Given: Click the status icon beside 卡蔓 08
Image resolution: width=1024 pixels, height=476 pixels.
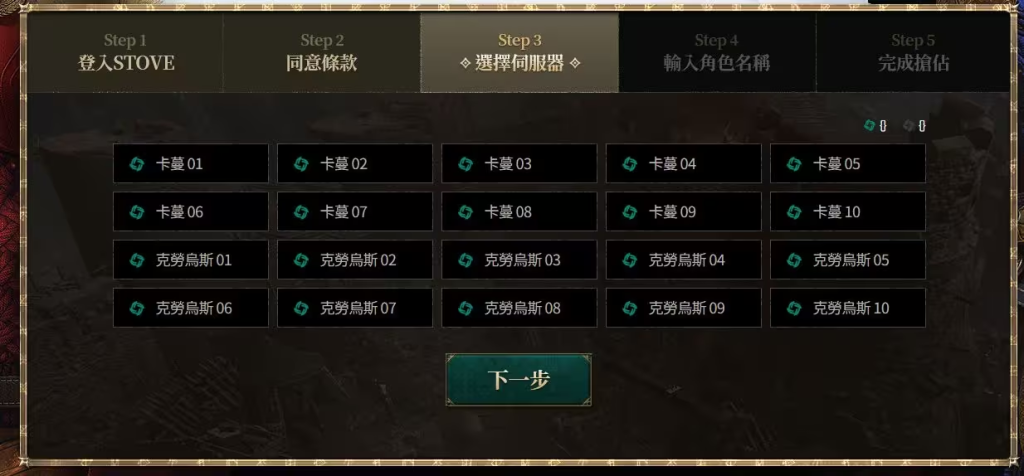Looking at the screenshot, I should coord(465,212).
